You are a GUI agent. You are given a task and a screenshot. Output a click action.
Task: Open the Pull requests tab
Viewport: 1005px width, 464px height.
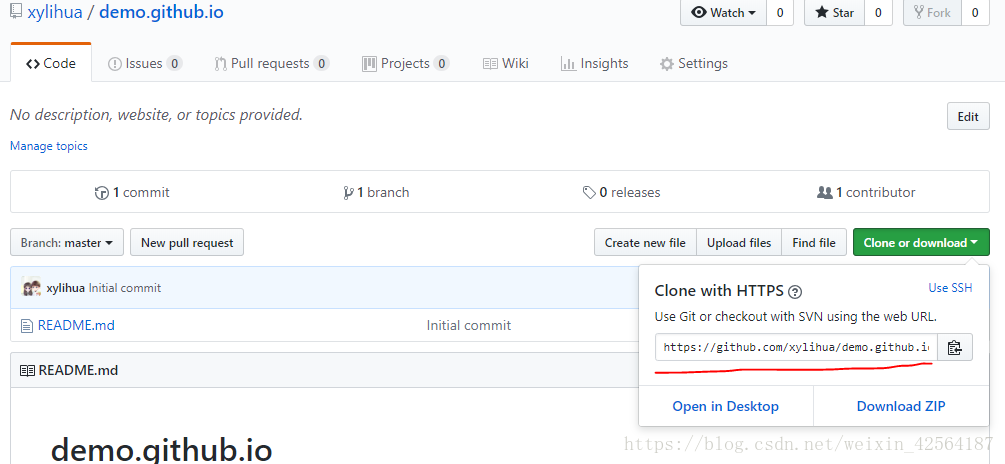(272, 63)
